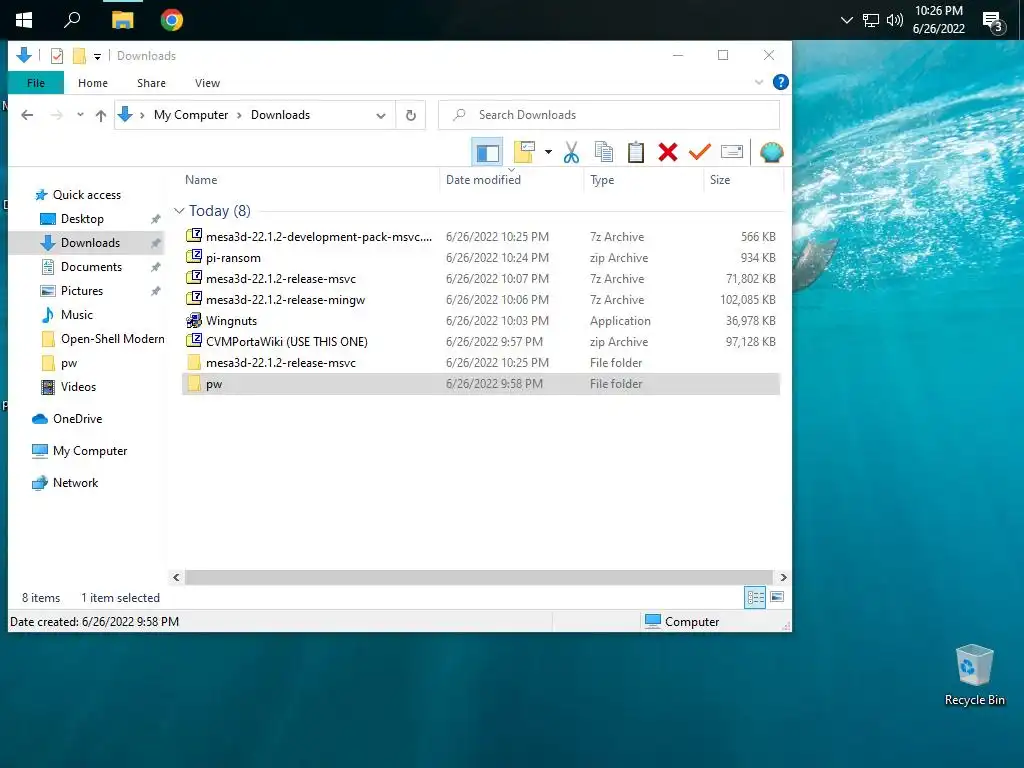Switch to the Home ribbon tab
Image resolution: width=1024 pixels, height=768 pixels.
93,83
